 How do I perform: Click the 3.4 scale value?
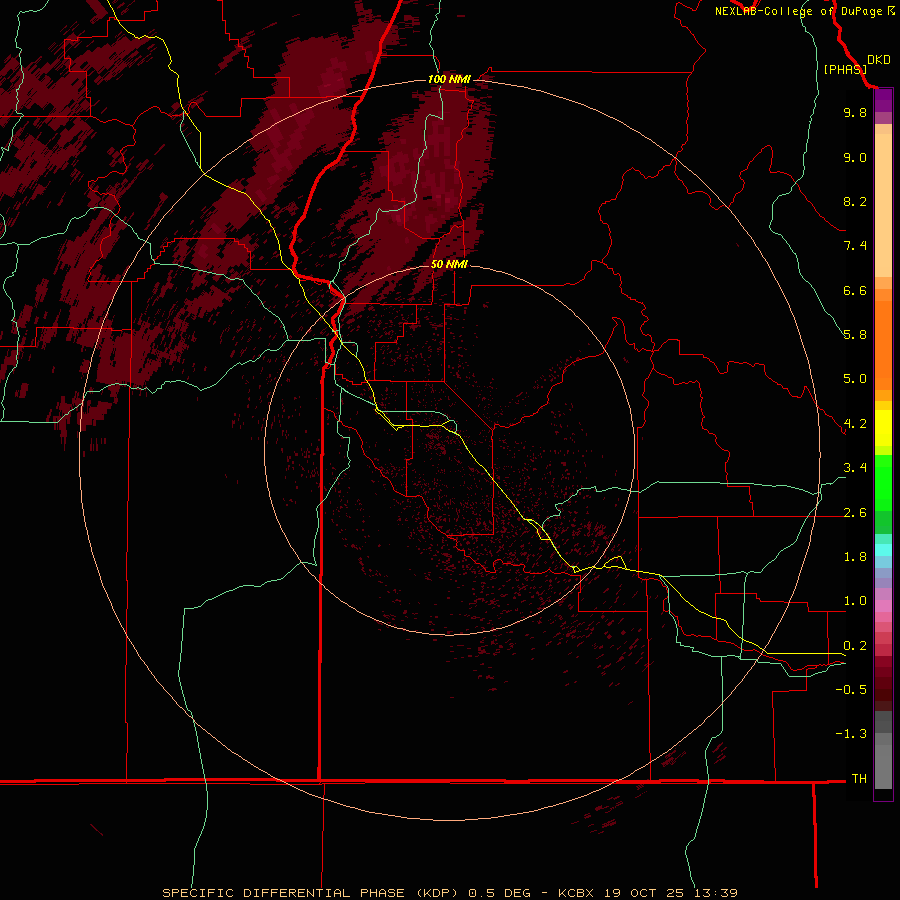tap(855, 468)
